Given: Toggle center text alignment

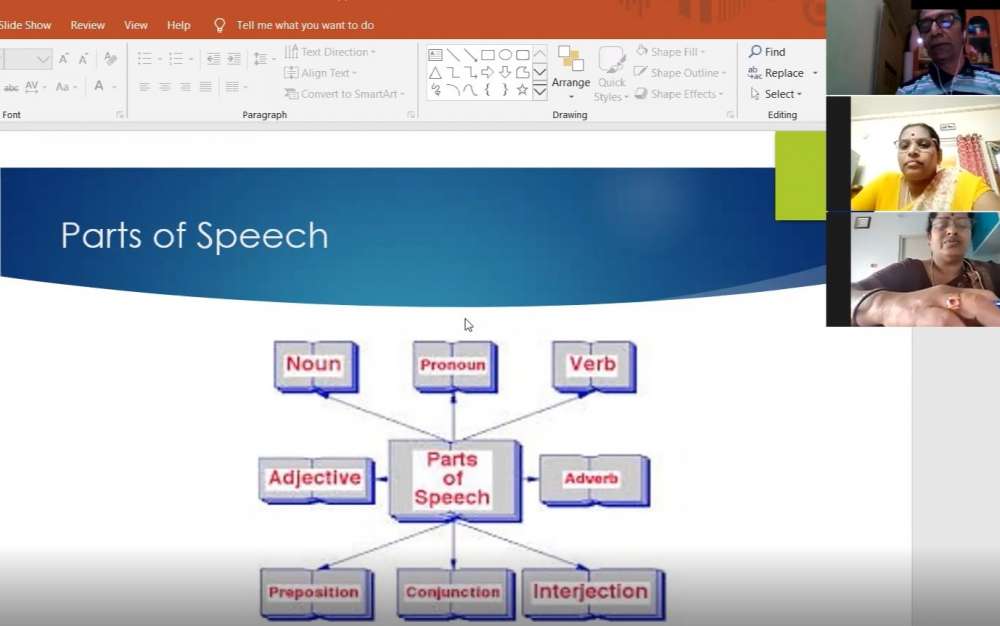Looking at the screenshot, I should 165,87.
